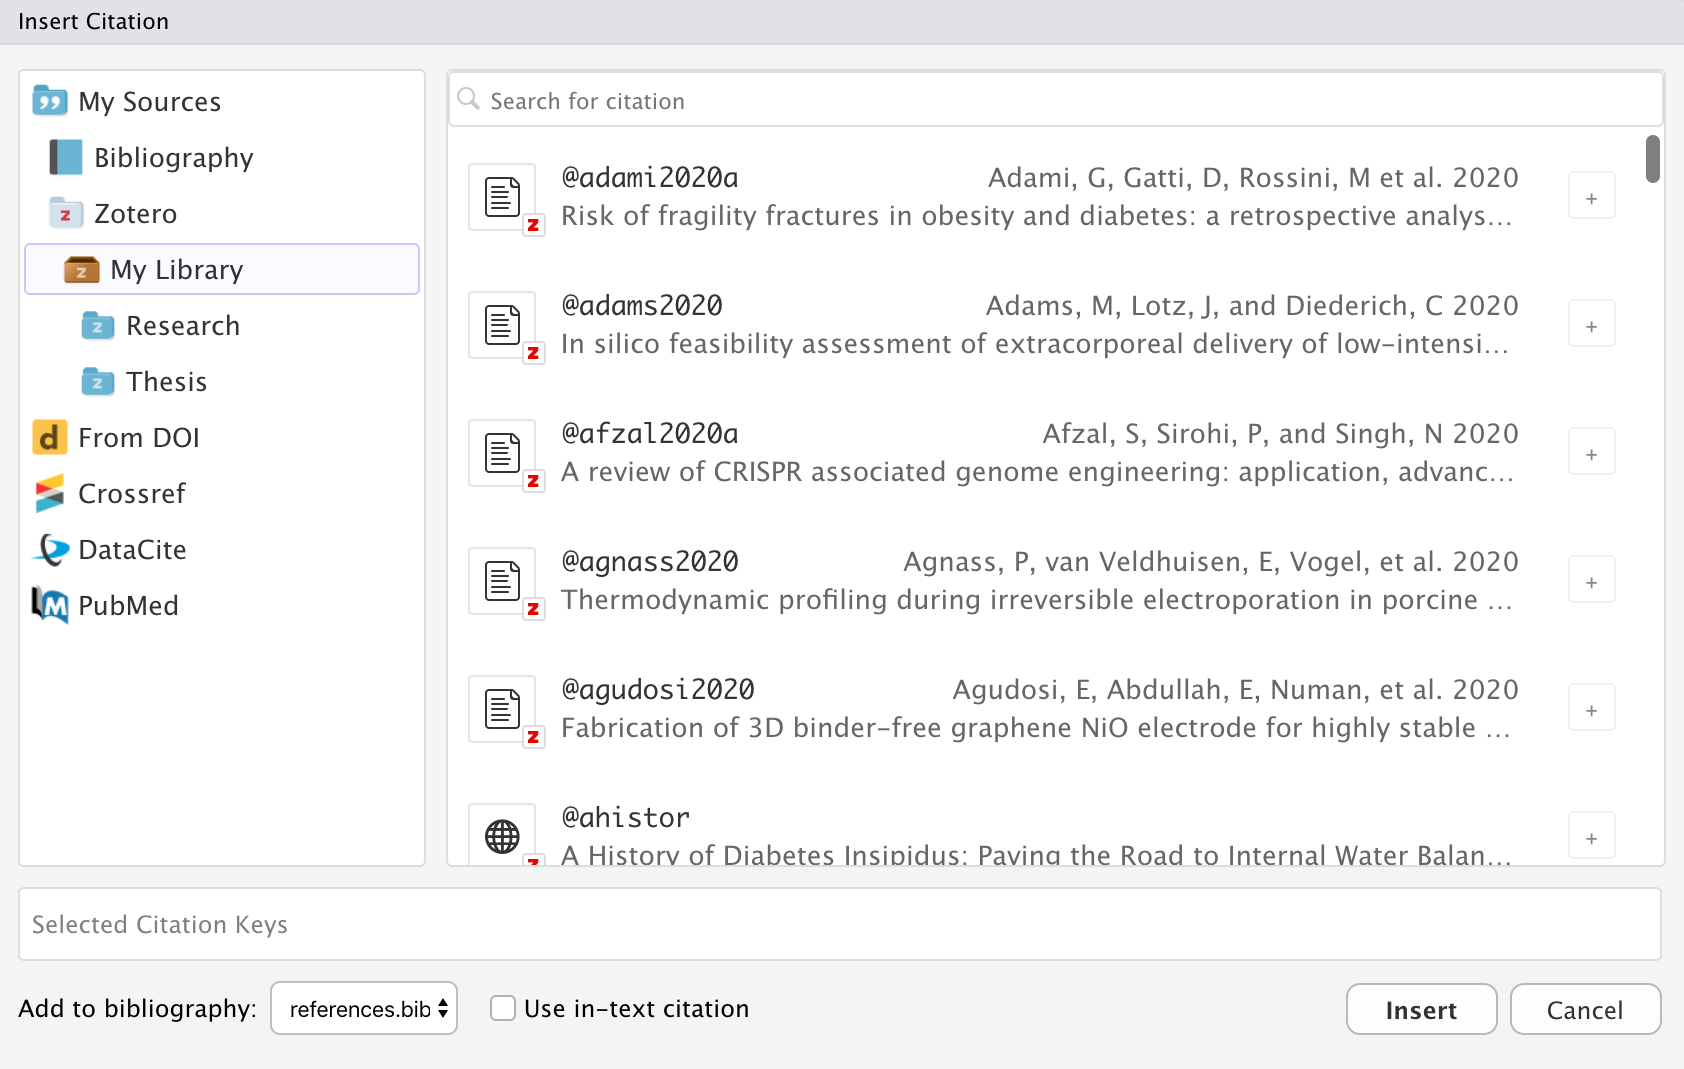Open the references.bib bibliography dropdown
This screenshot has width=1684, height=1069.
(x=363, y=1008)
